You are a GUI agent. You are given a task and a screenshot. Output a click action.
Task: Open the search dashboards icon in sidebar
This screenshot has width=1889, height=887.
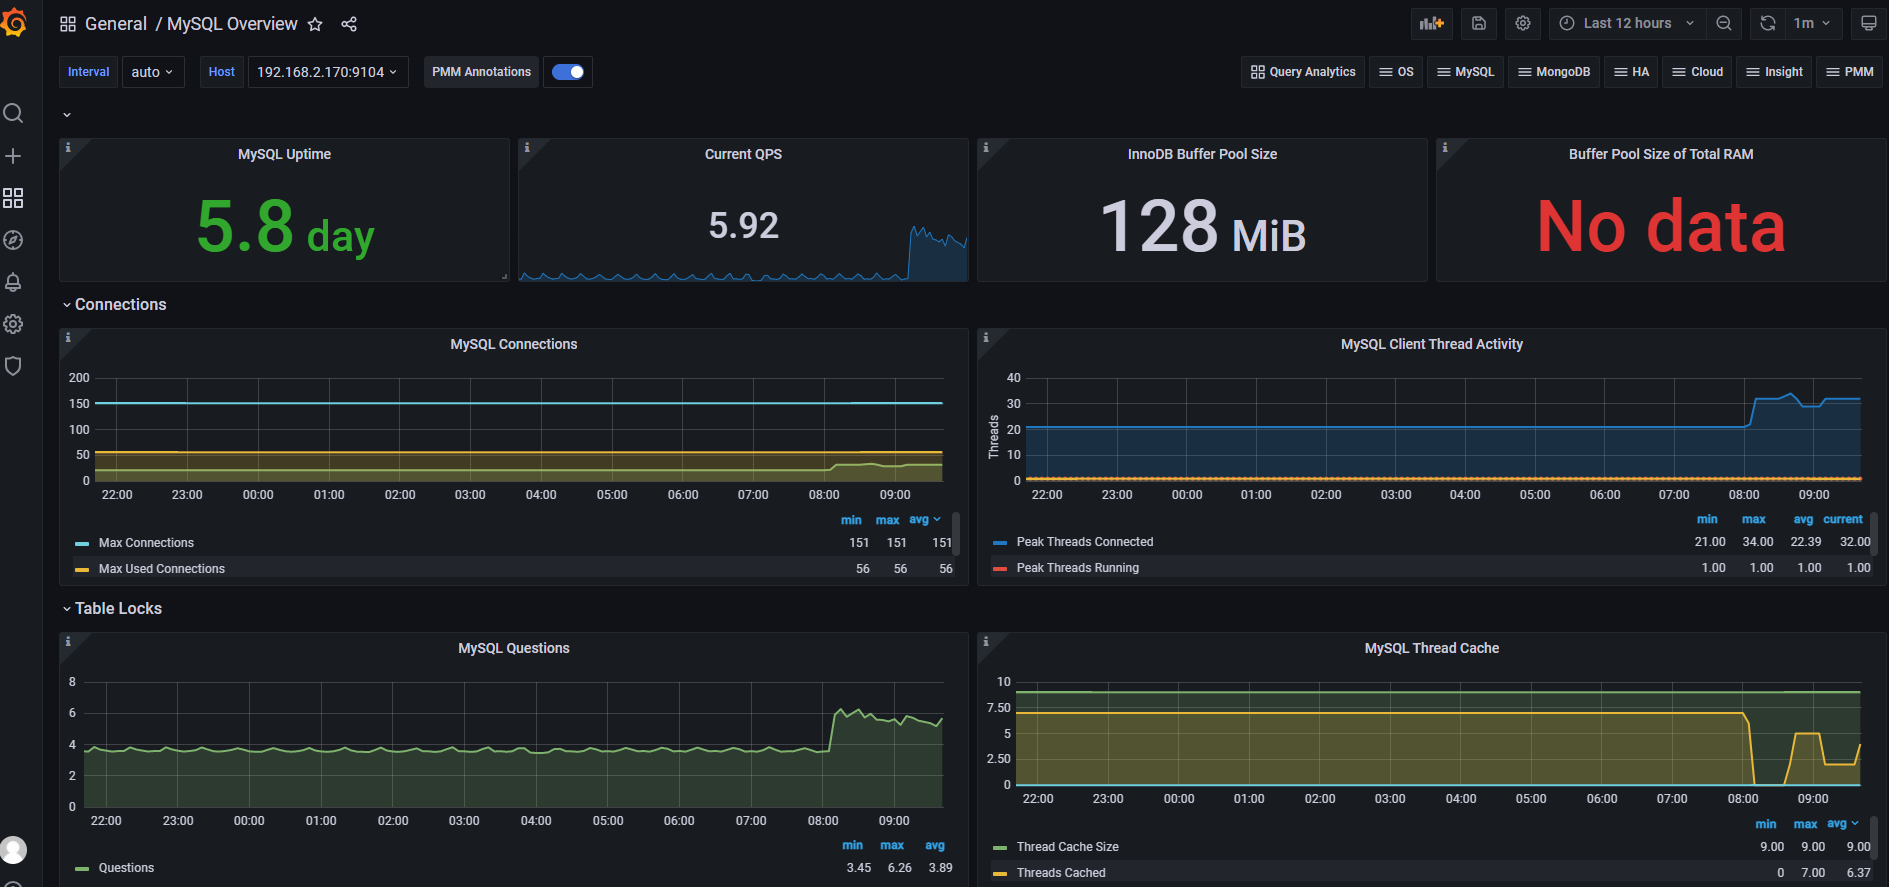pyautogui.click(x=13, y=113)
